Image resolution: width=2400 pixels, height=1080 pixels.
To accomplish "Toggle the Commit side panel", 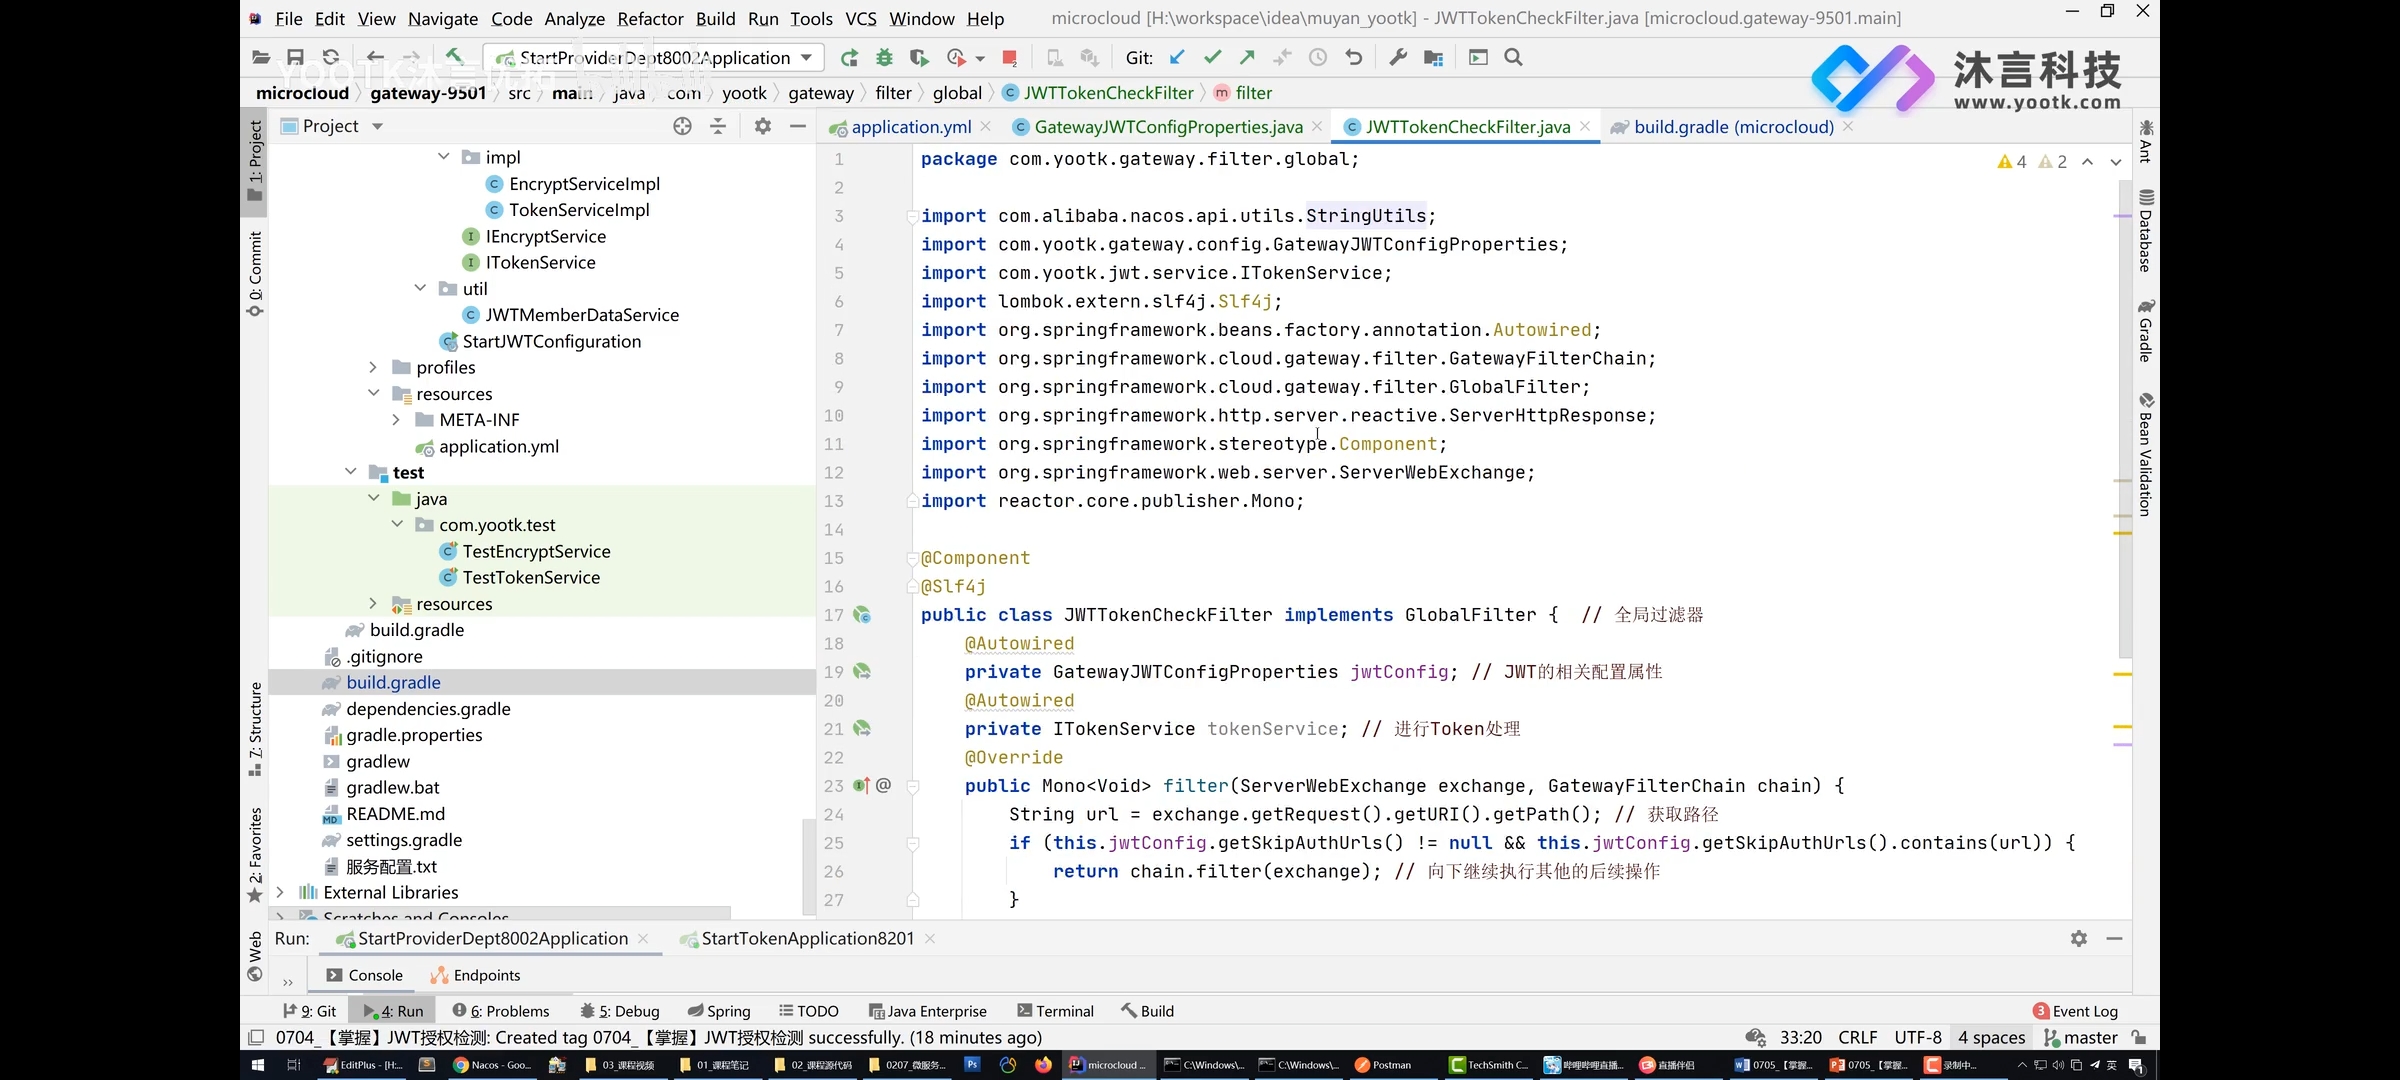I will (255, 274).
